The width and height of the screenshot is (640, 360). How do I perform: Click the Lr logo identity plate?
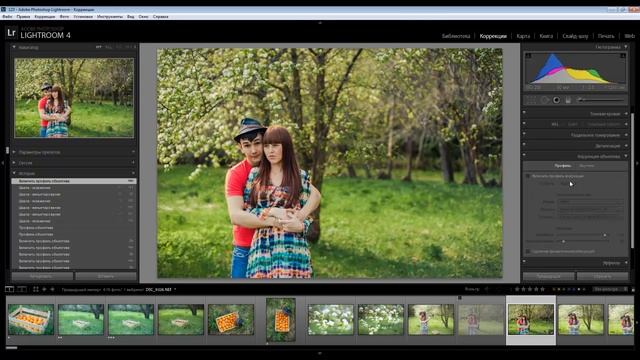pyautogui.click(x=11, y=33)
